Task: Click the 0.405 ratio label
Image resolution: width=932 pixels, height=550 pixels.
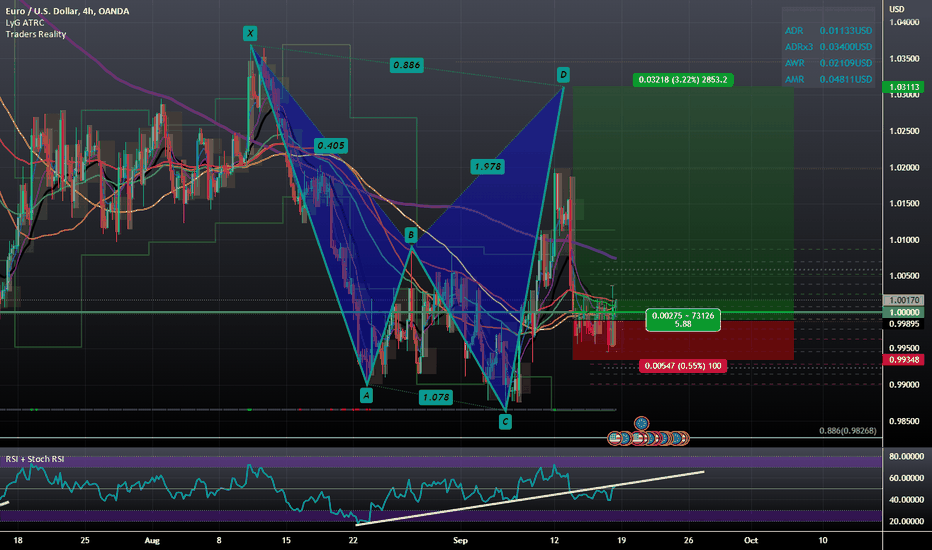Action: (330, 145)
